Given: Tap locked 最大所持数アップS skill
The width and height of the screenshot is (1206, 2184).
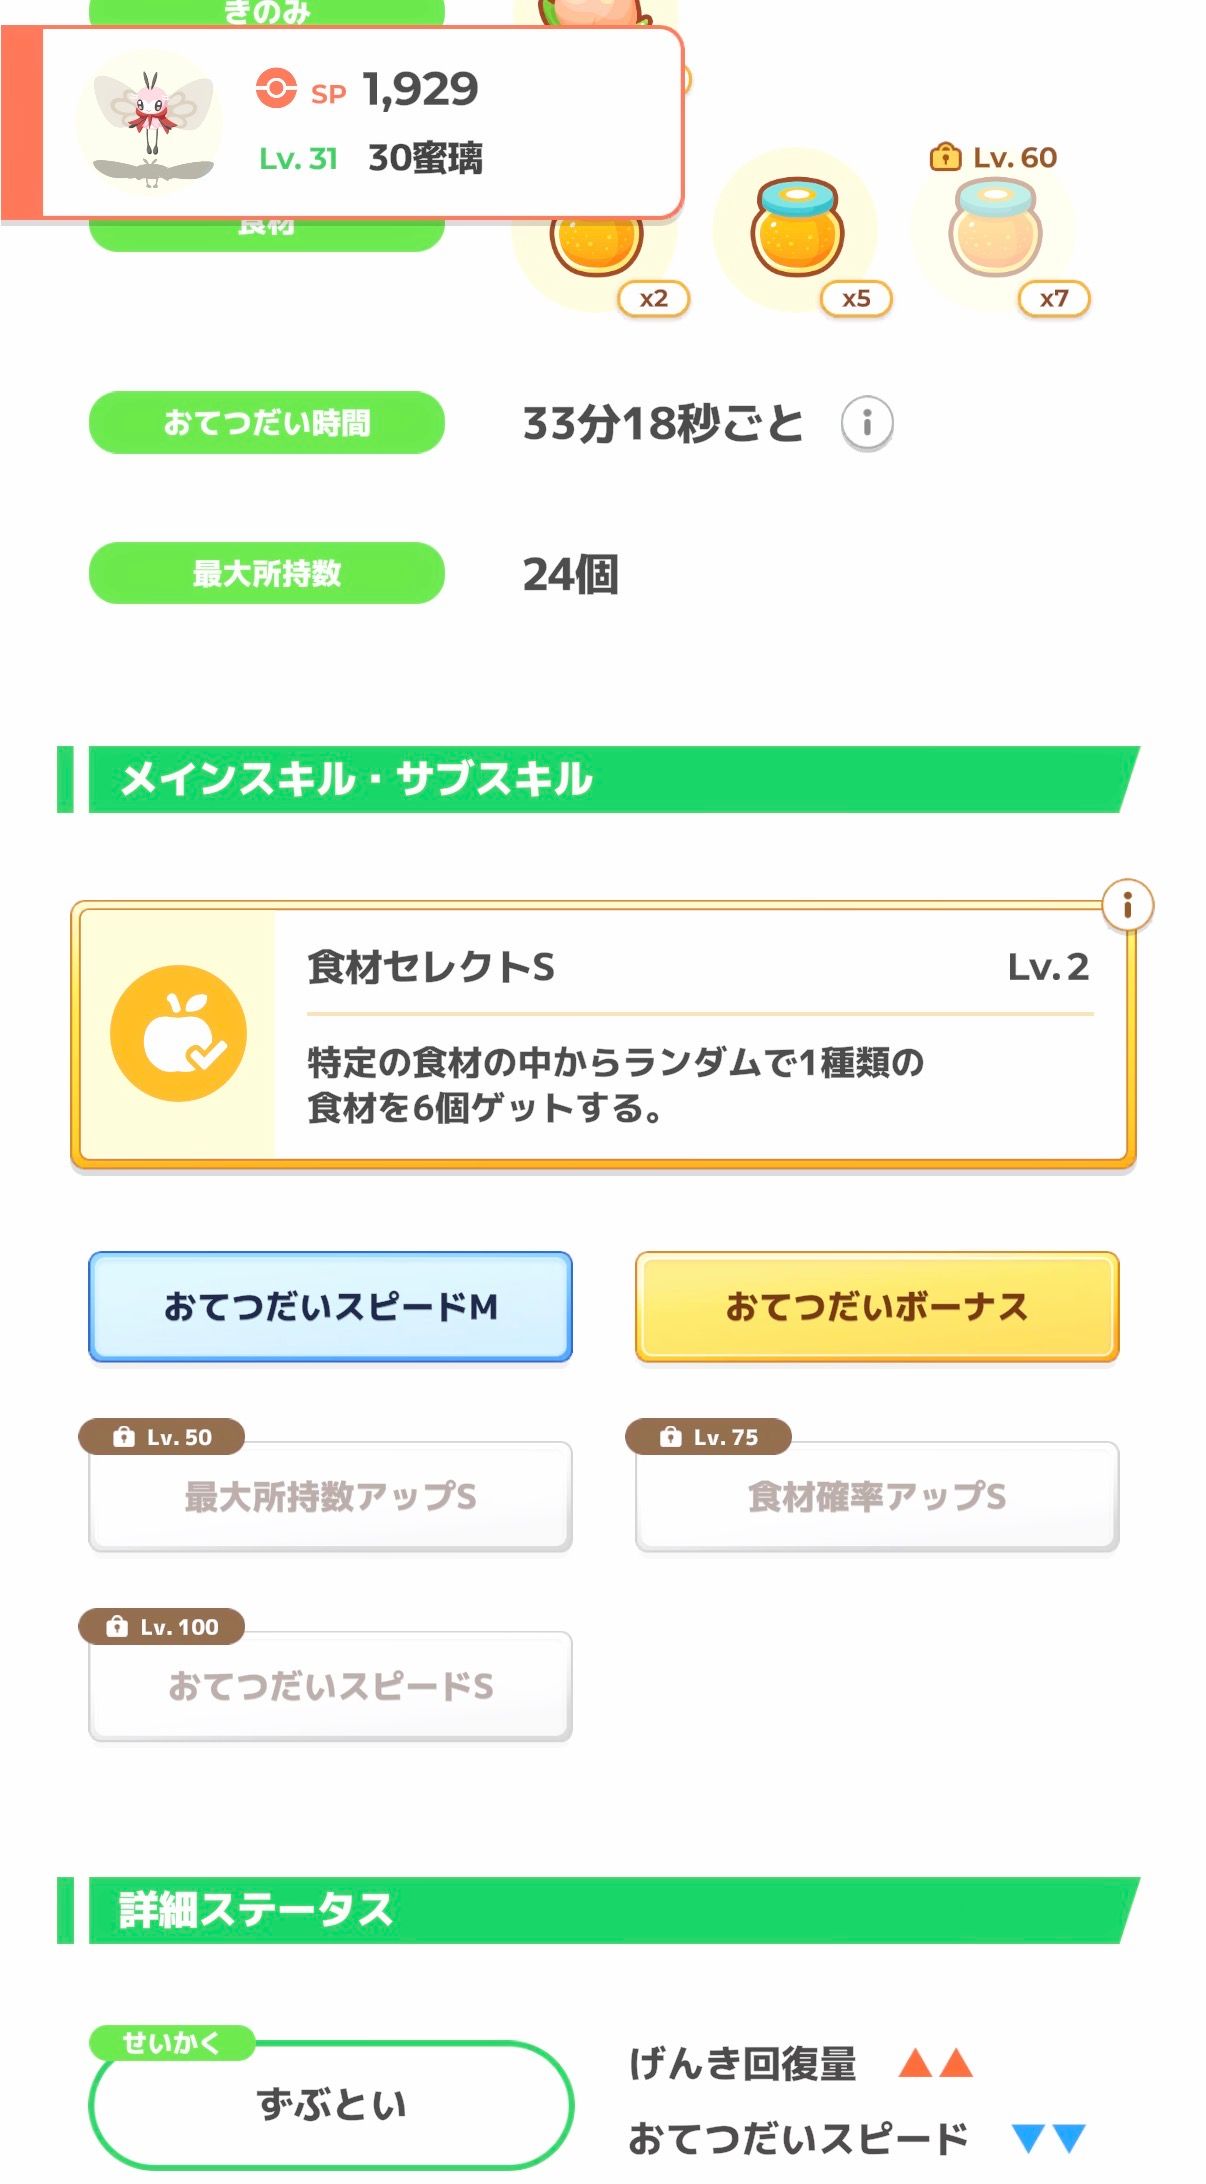Looking at the screenshot, I should [330, 1496].
